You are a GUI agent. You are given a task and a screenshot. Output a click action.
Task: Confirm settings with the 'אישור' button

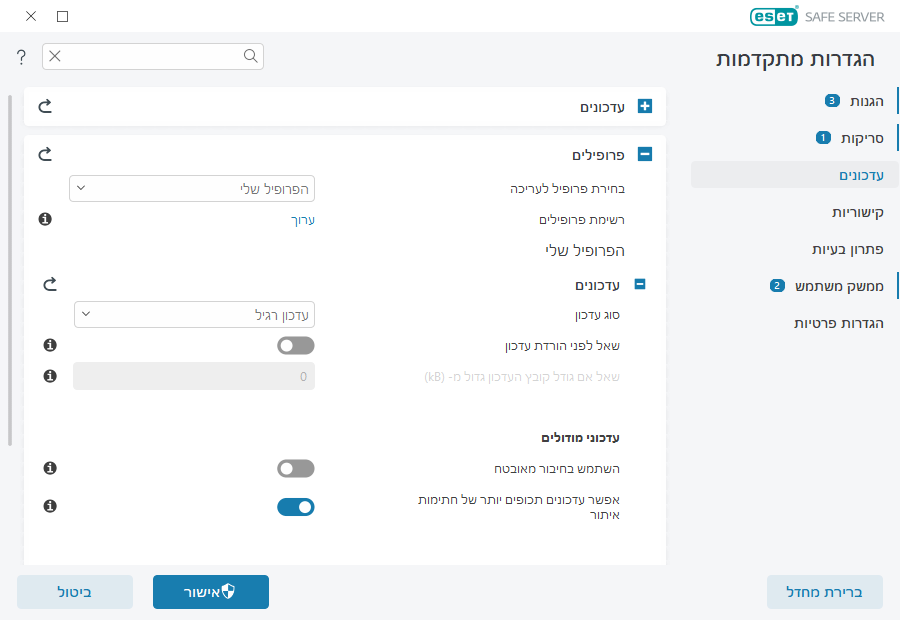tap(210, 592)
